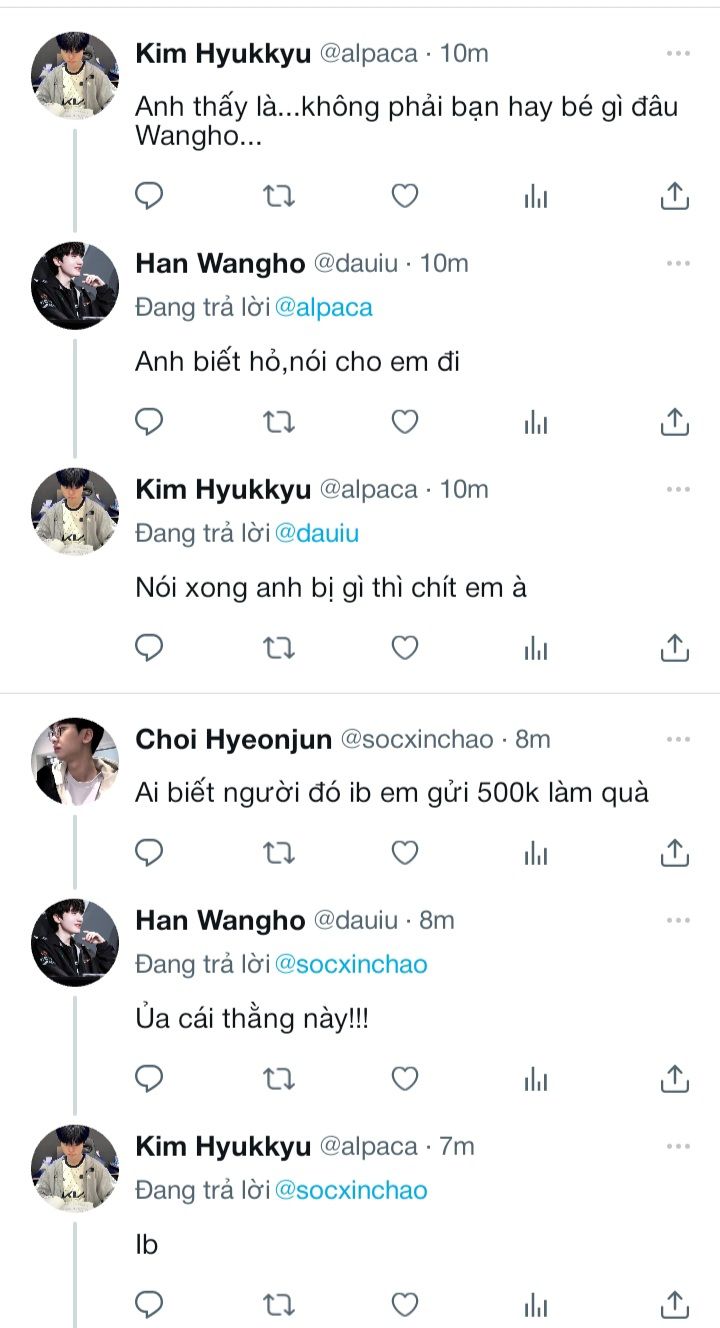This screenshot has height=1328, width=720.
Task: Reply to Kim Hyukkyu's first tweet about Wangho
Action: tap(149, 197)
